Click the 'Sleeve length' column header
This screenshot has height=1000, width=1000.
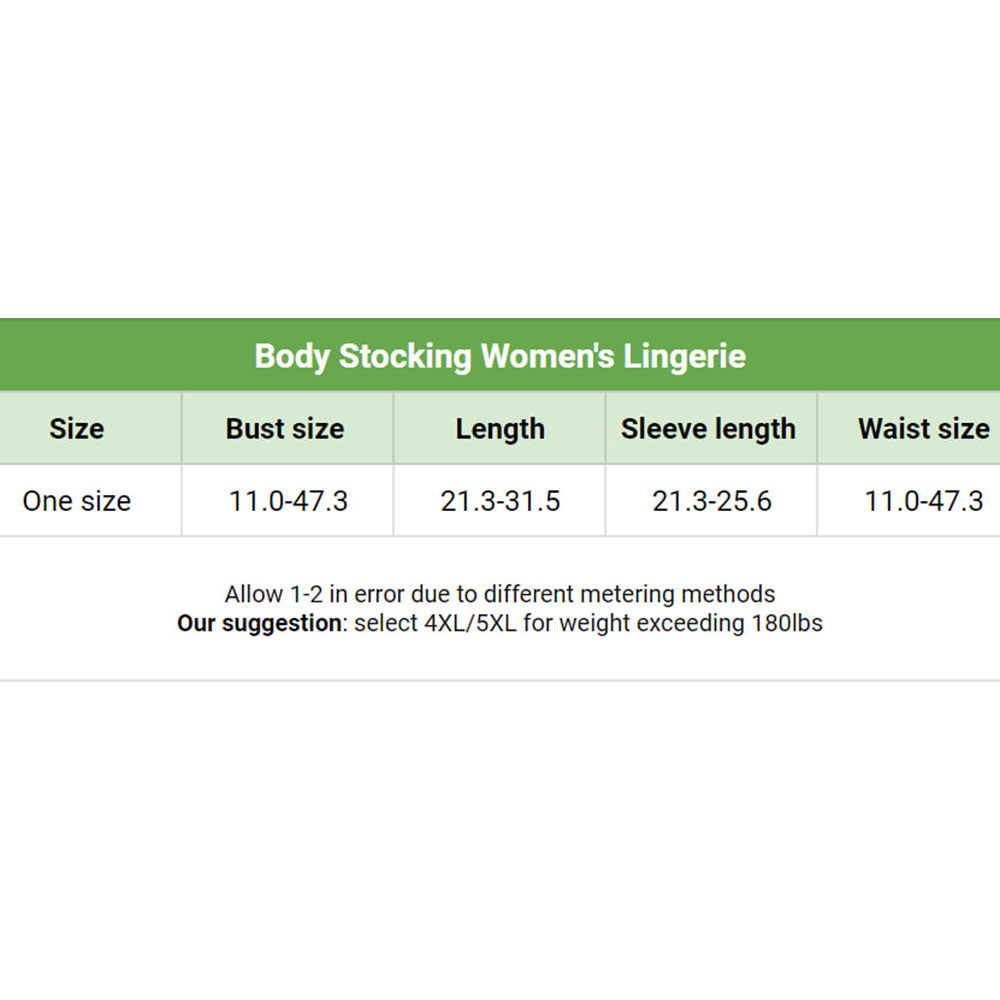(x=708, y=429)
